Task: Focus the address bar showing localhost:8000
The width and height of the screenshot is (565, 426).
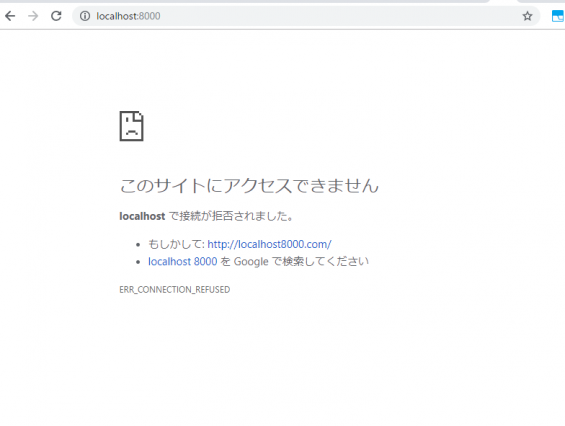Action: tap(306, 16)
